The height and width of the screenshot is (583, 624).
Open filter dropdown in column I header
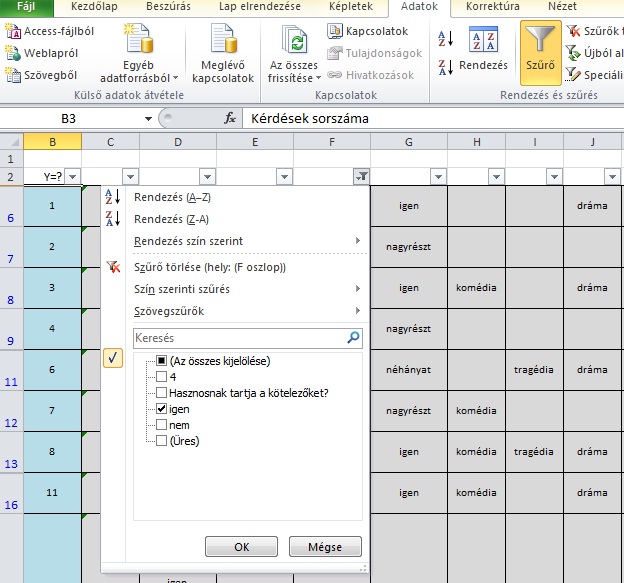click(x=554, y=177)
